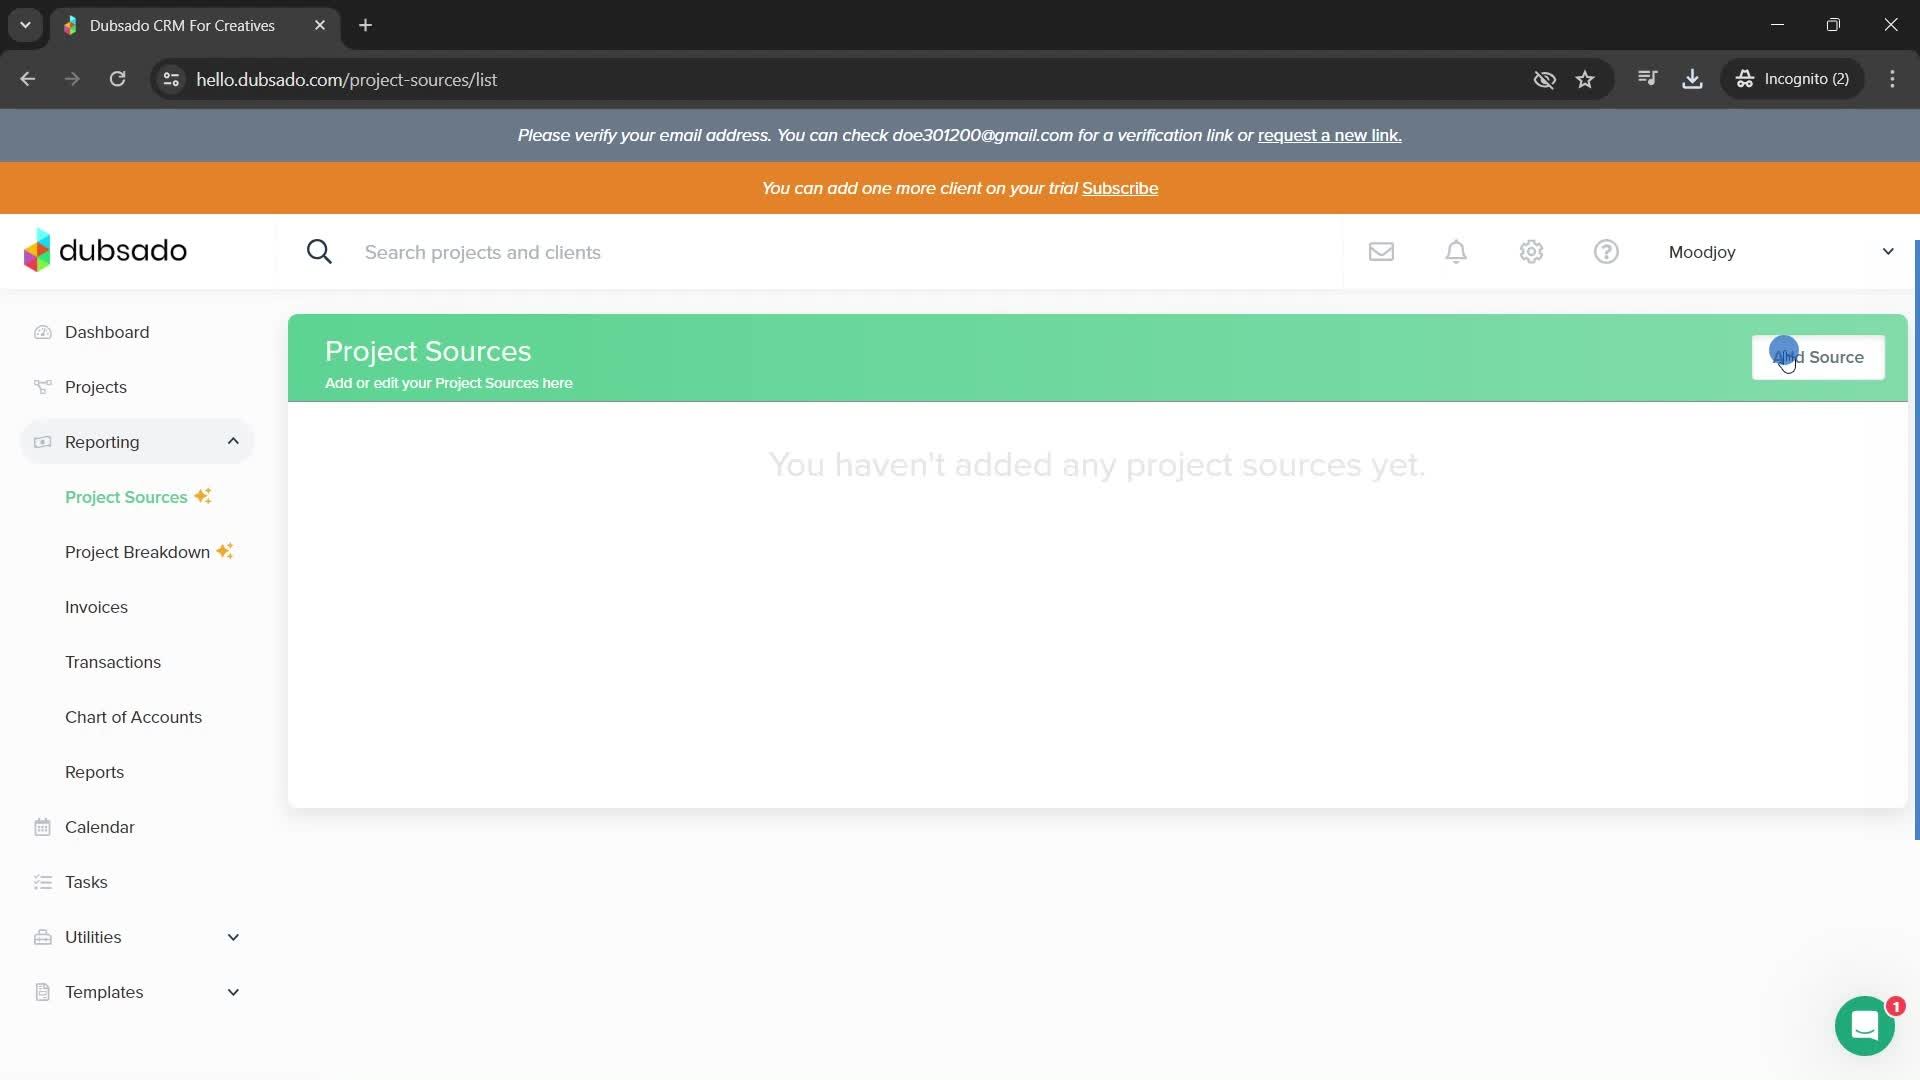Open the tab search dropdown
Screen dimensions: 1920x1080
pos(25,25)
